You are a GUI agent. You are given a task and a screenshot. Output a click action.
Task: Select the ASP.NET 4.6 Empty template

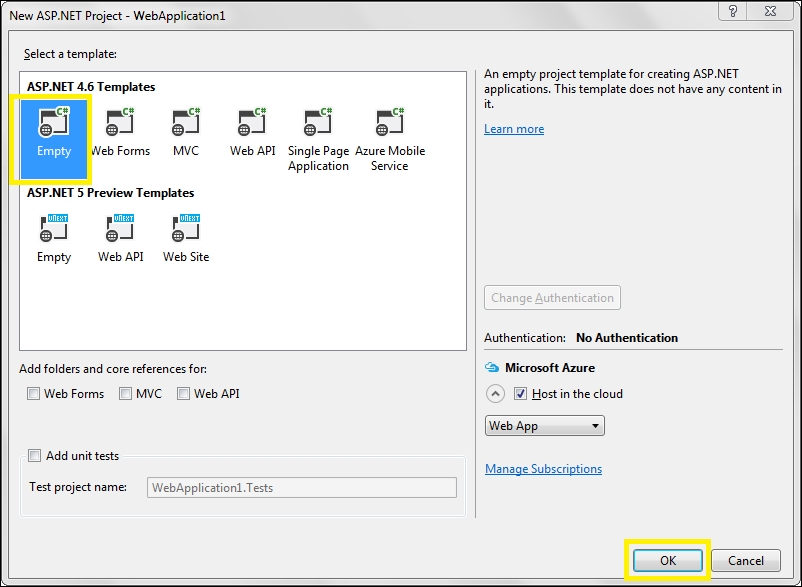pyautogui.click(x=54, y=139)
